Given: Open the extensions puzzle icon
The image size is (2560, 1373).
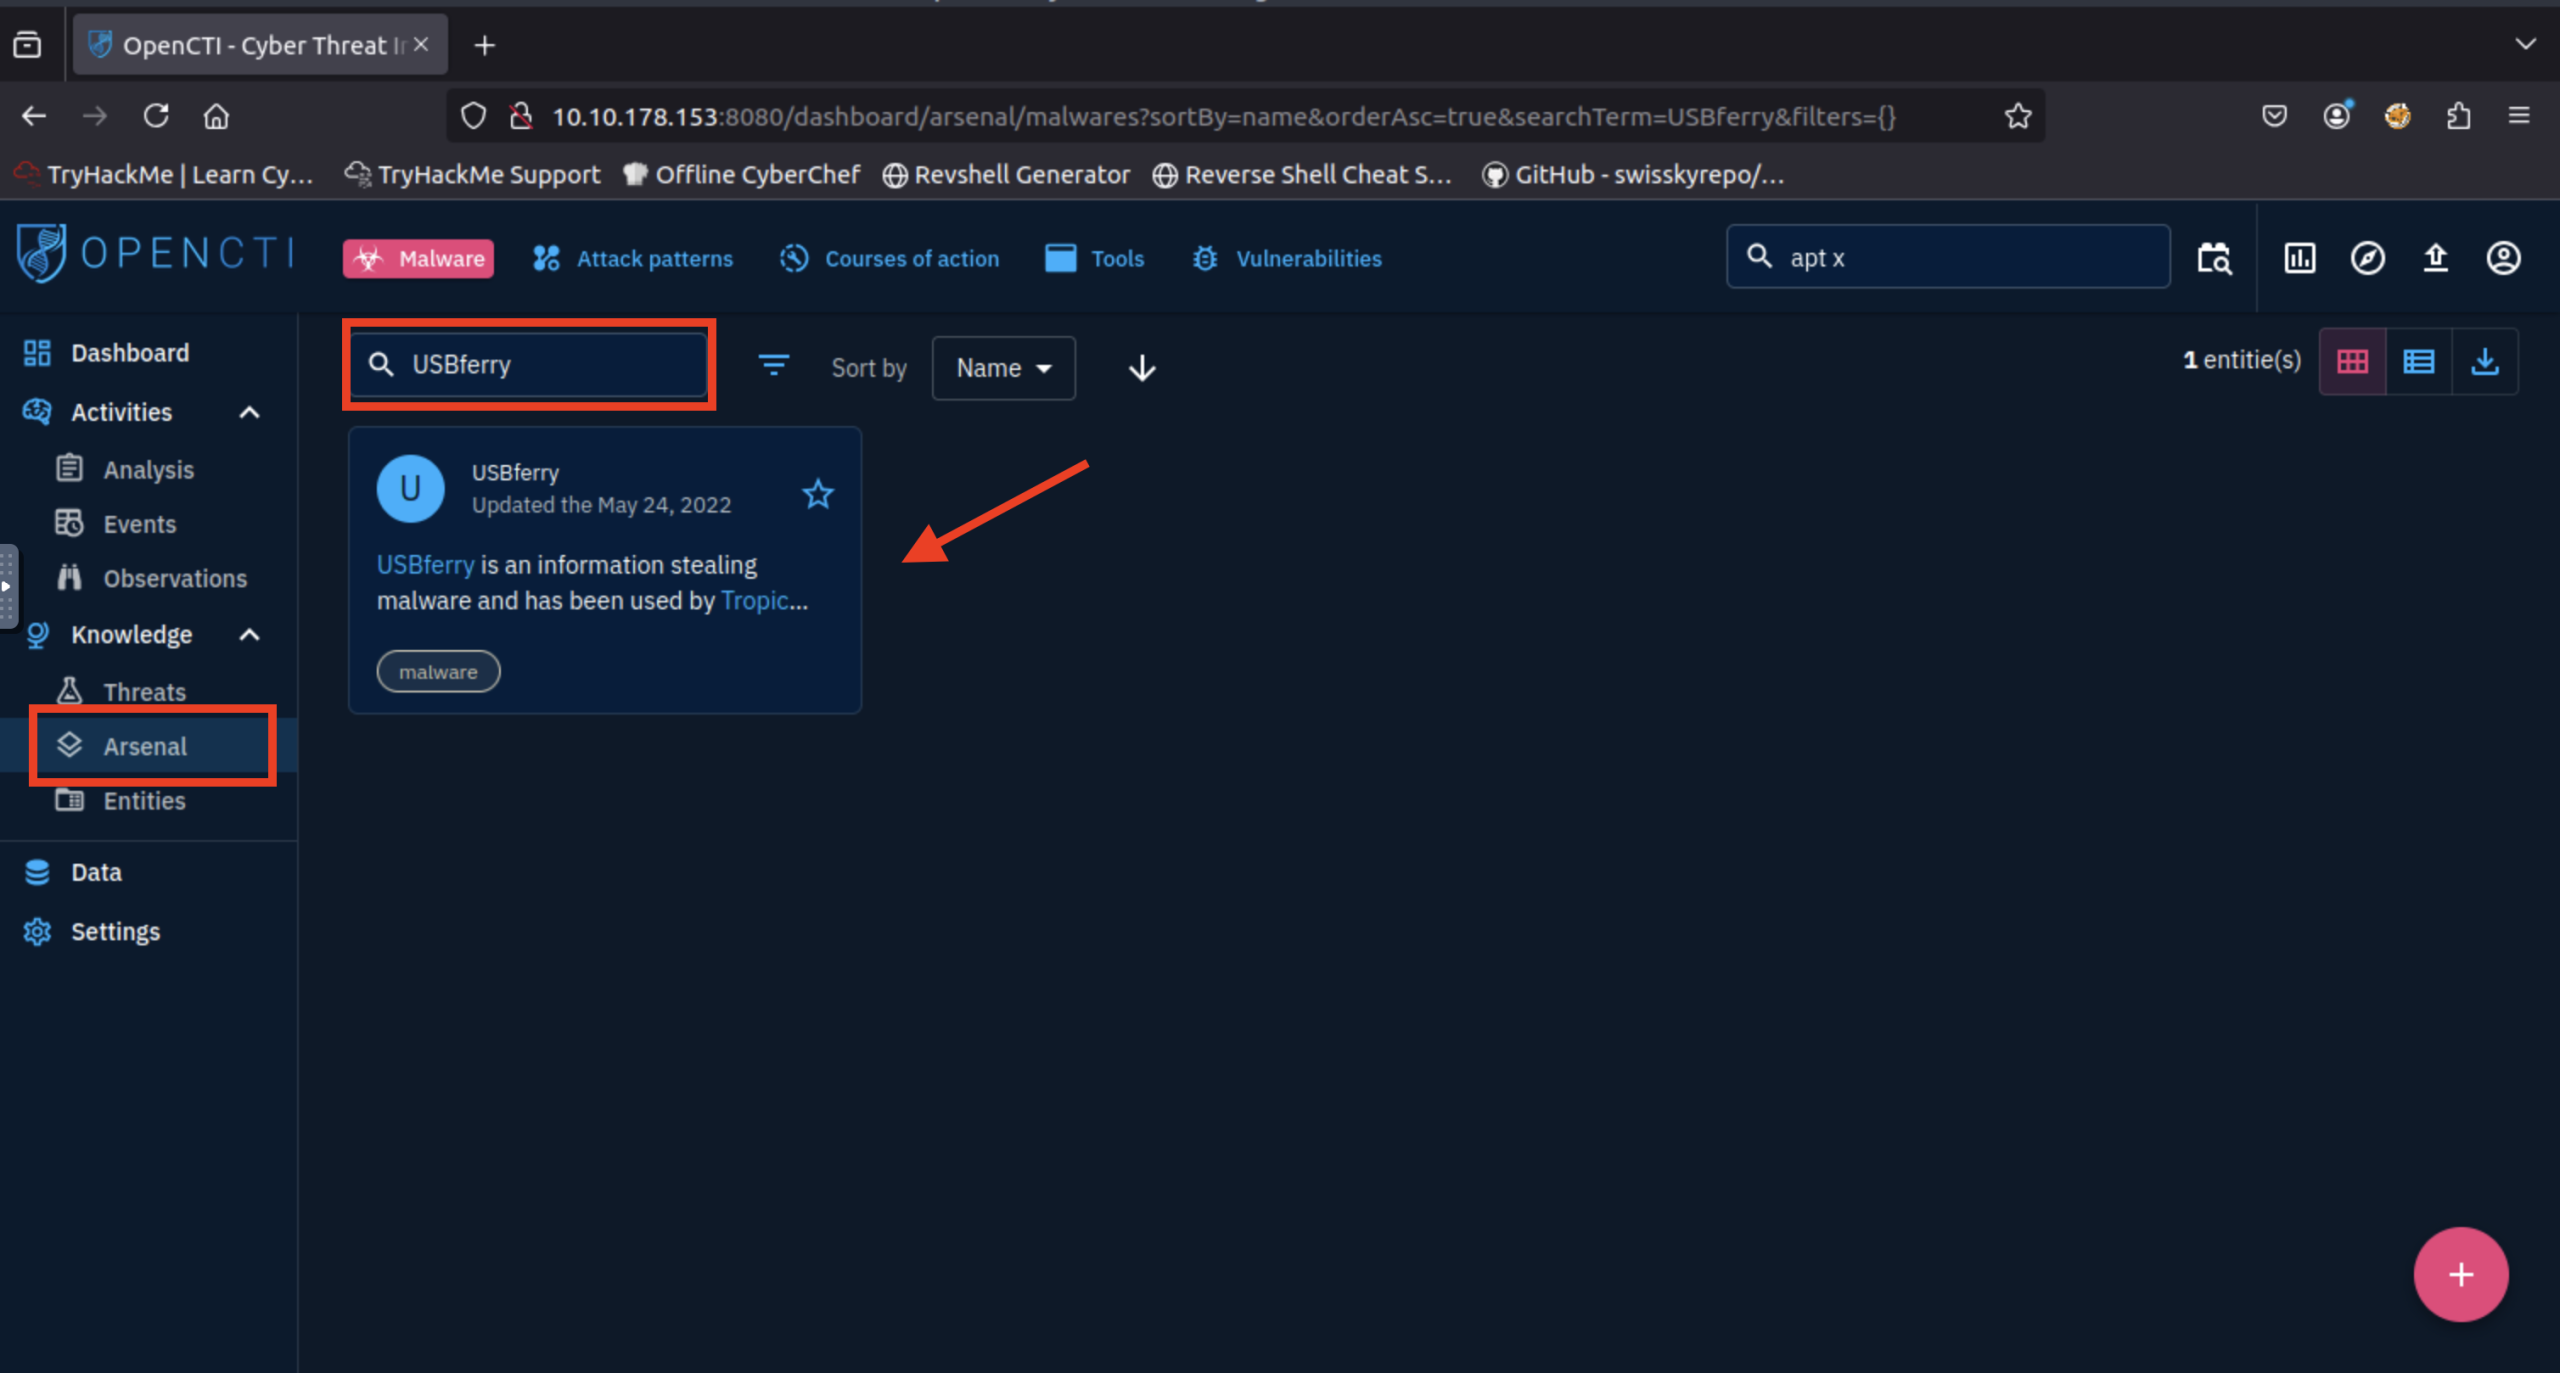Looking at the screenshot, I should coord(2459,116).
